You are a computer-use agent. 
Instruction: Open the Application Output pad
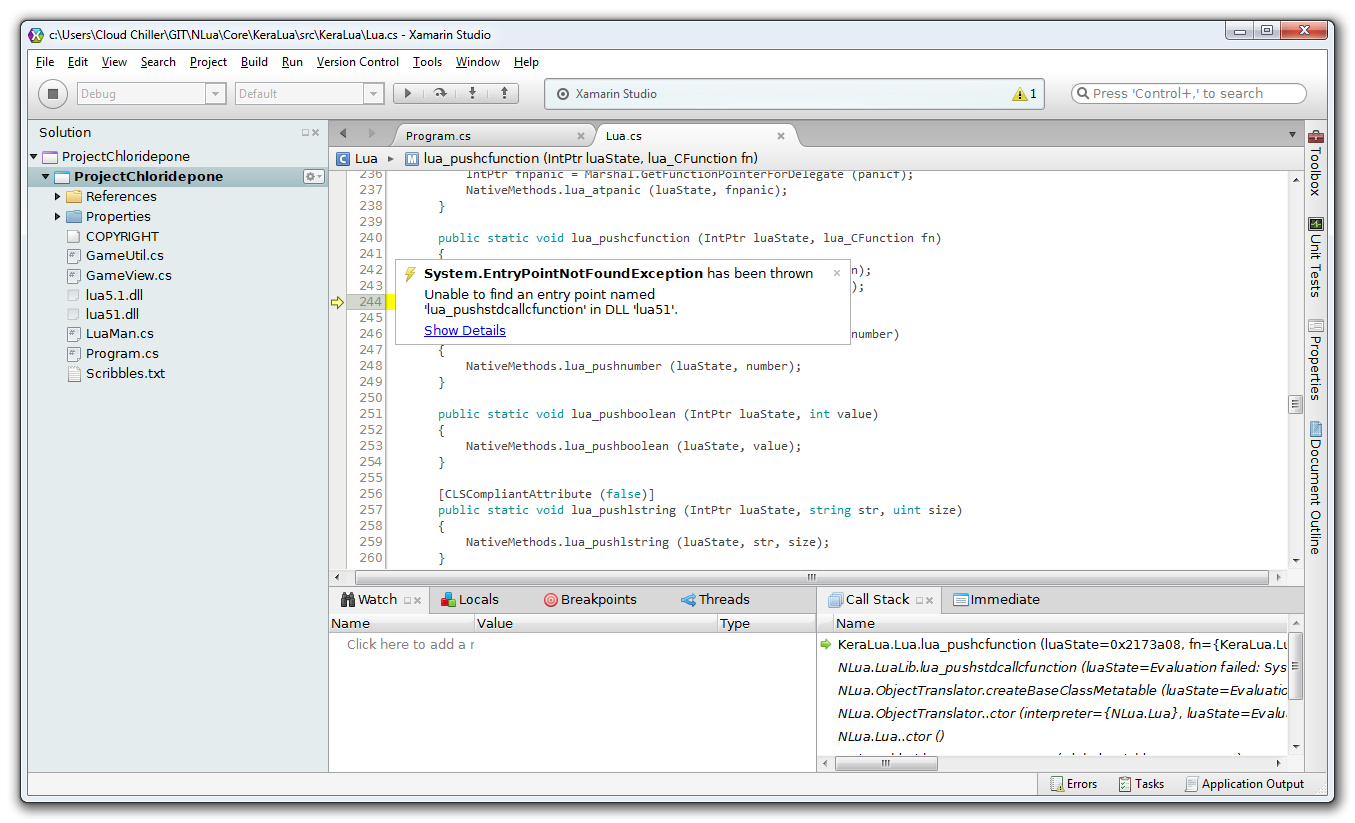[1244, 784]
